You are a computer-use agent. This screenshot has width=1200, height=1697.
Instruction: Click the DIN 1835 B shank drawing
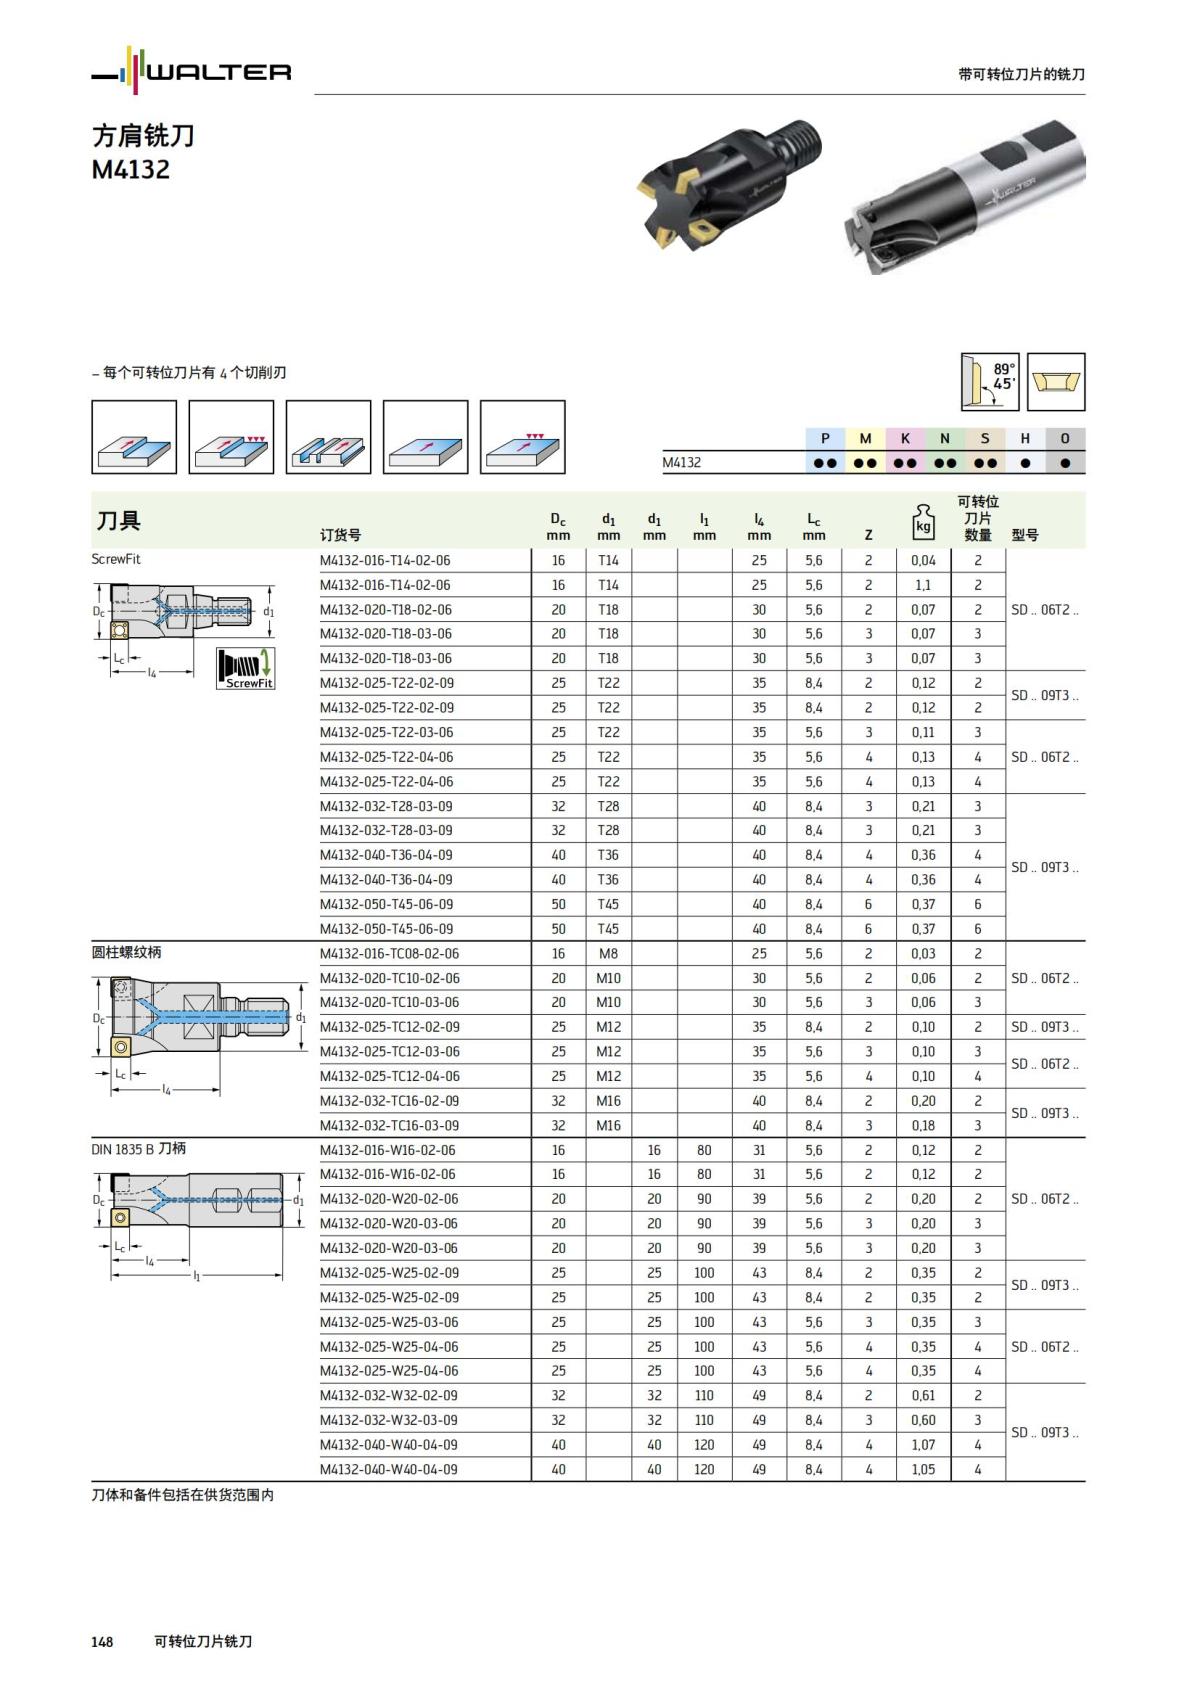(x=198, y=1227)
